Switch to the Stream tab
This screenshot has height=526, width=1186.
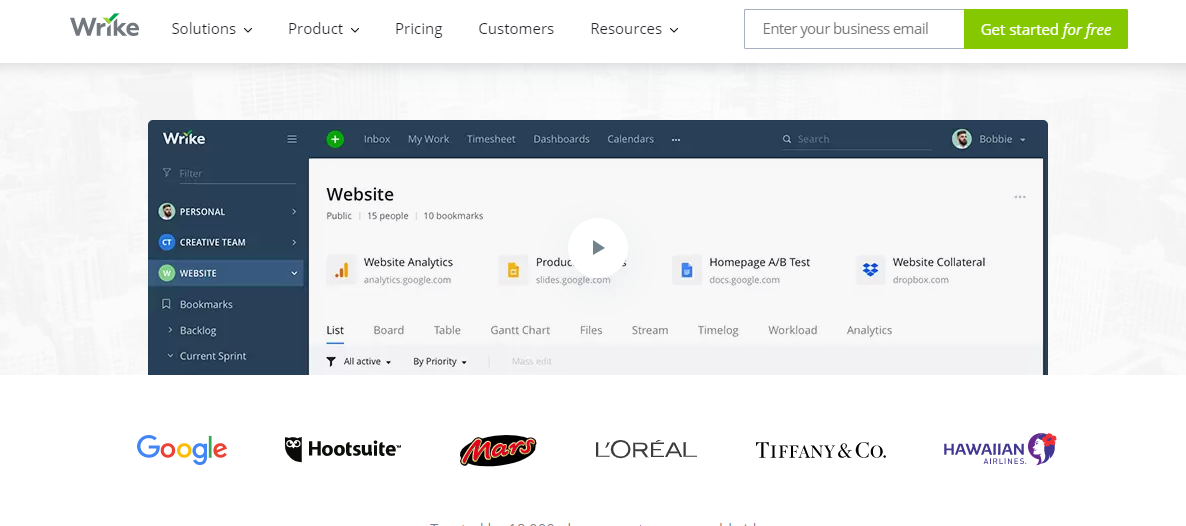pos(650,331)
